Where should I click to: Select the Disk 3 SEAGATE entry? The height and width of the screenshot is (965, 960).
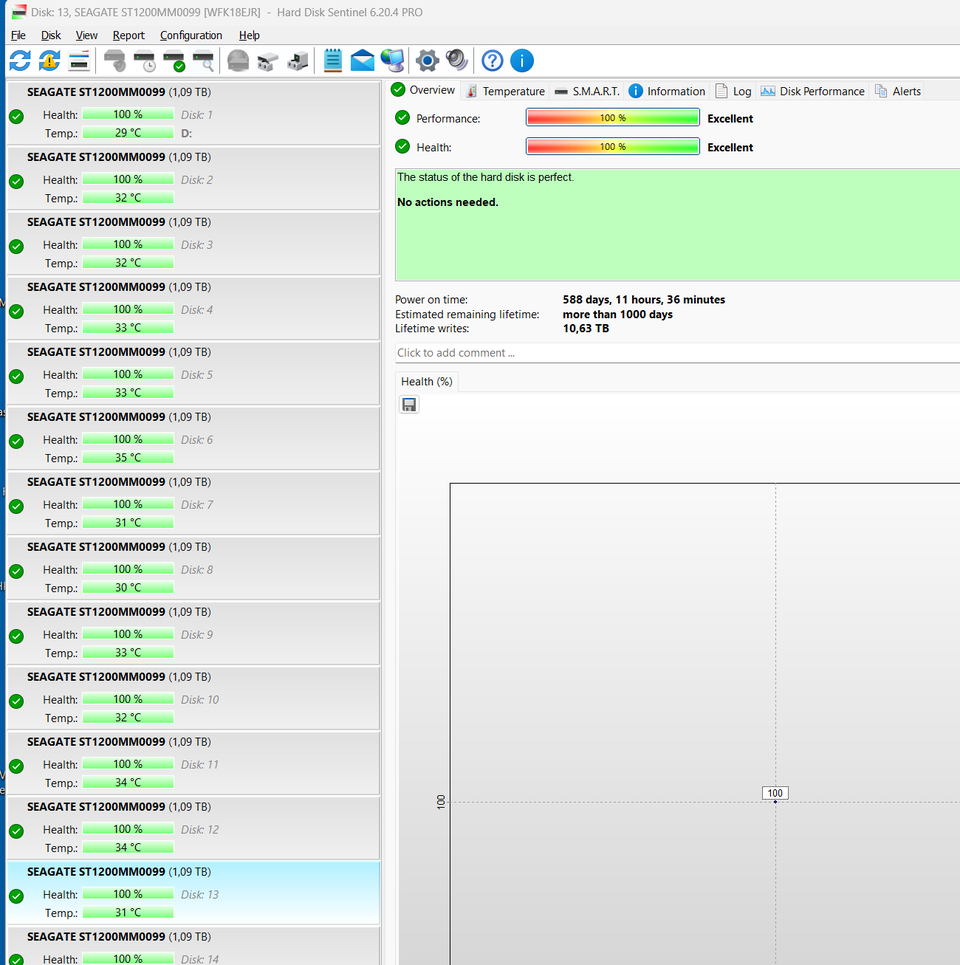pos(193,243)
